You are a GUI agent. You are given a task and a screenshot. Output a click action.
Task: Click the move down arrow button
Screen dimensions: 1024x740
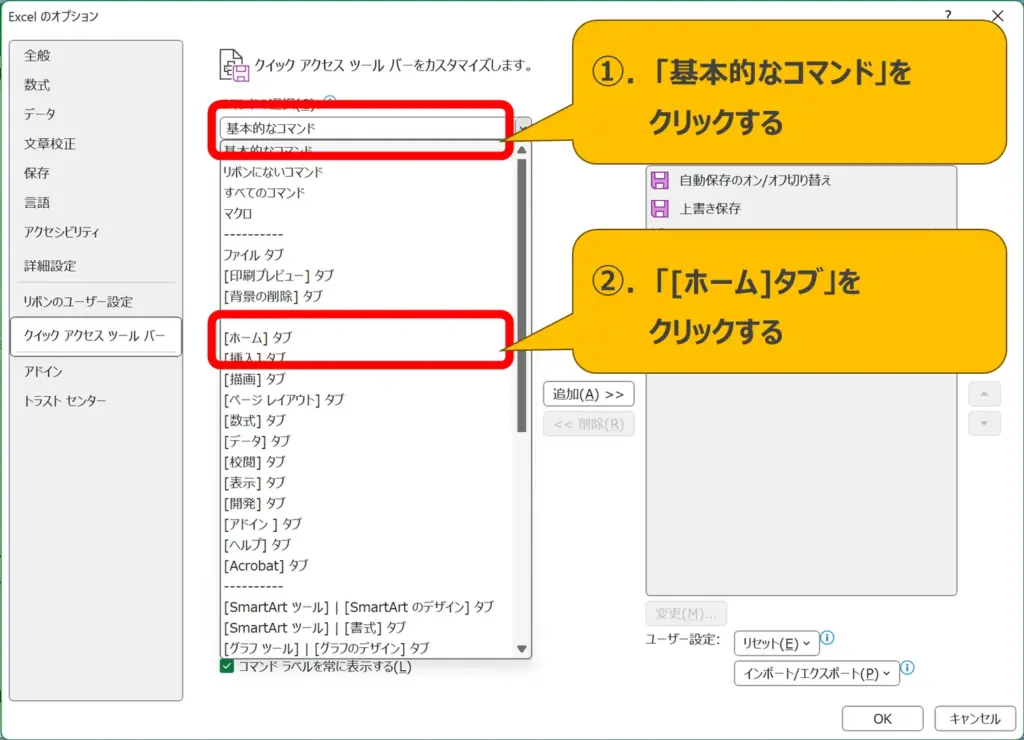coord(984,424)
